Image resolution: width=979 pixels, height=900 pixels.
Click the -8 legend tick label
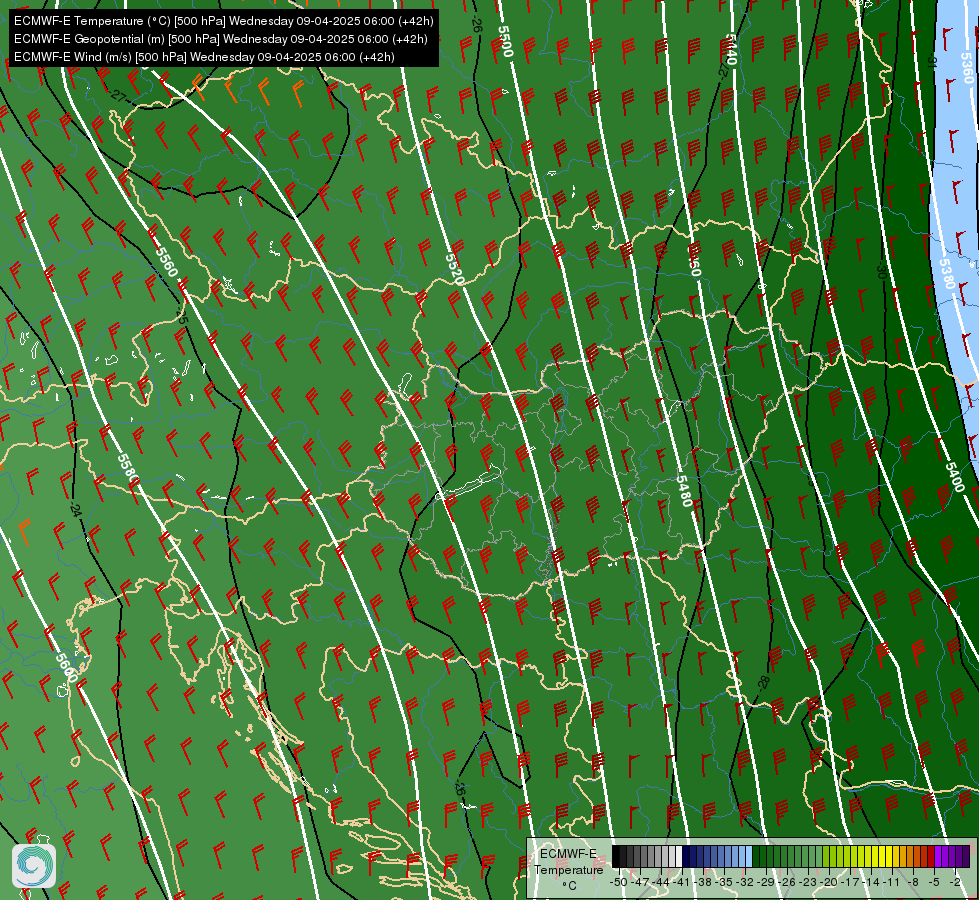[x=913, y=883]
